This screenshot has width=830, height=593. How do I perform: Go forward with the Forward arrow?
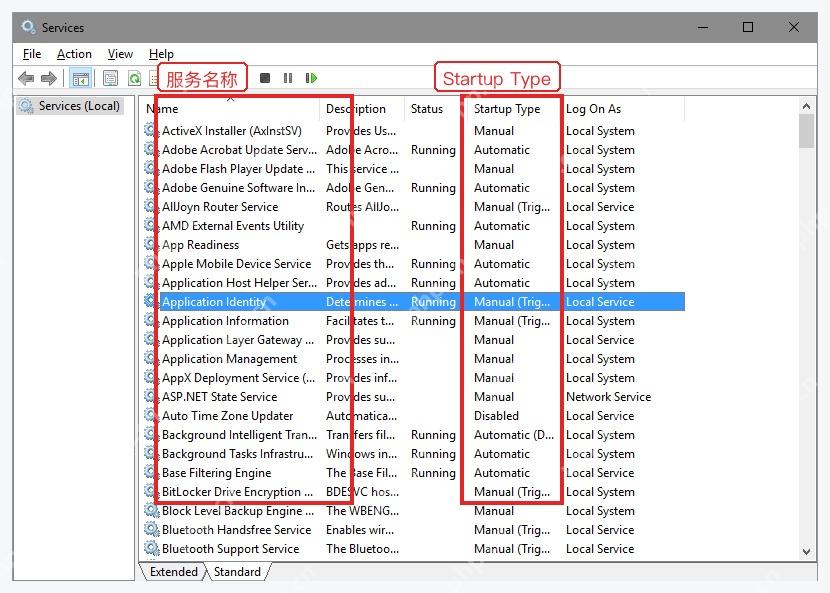coord(49,79)
